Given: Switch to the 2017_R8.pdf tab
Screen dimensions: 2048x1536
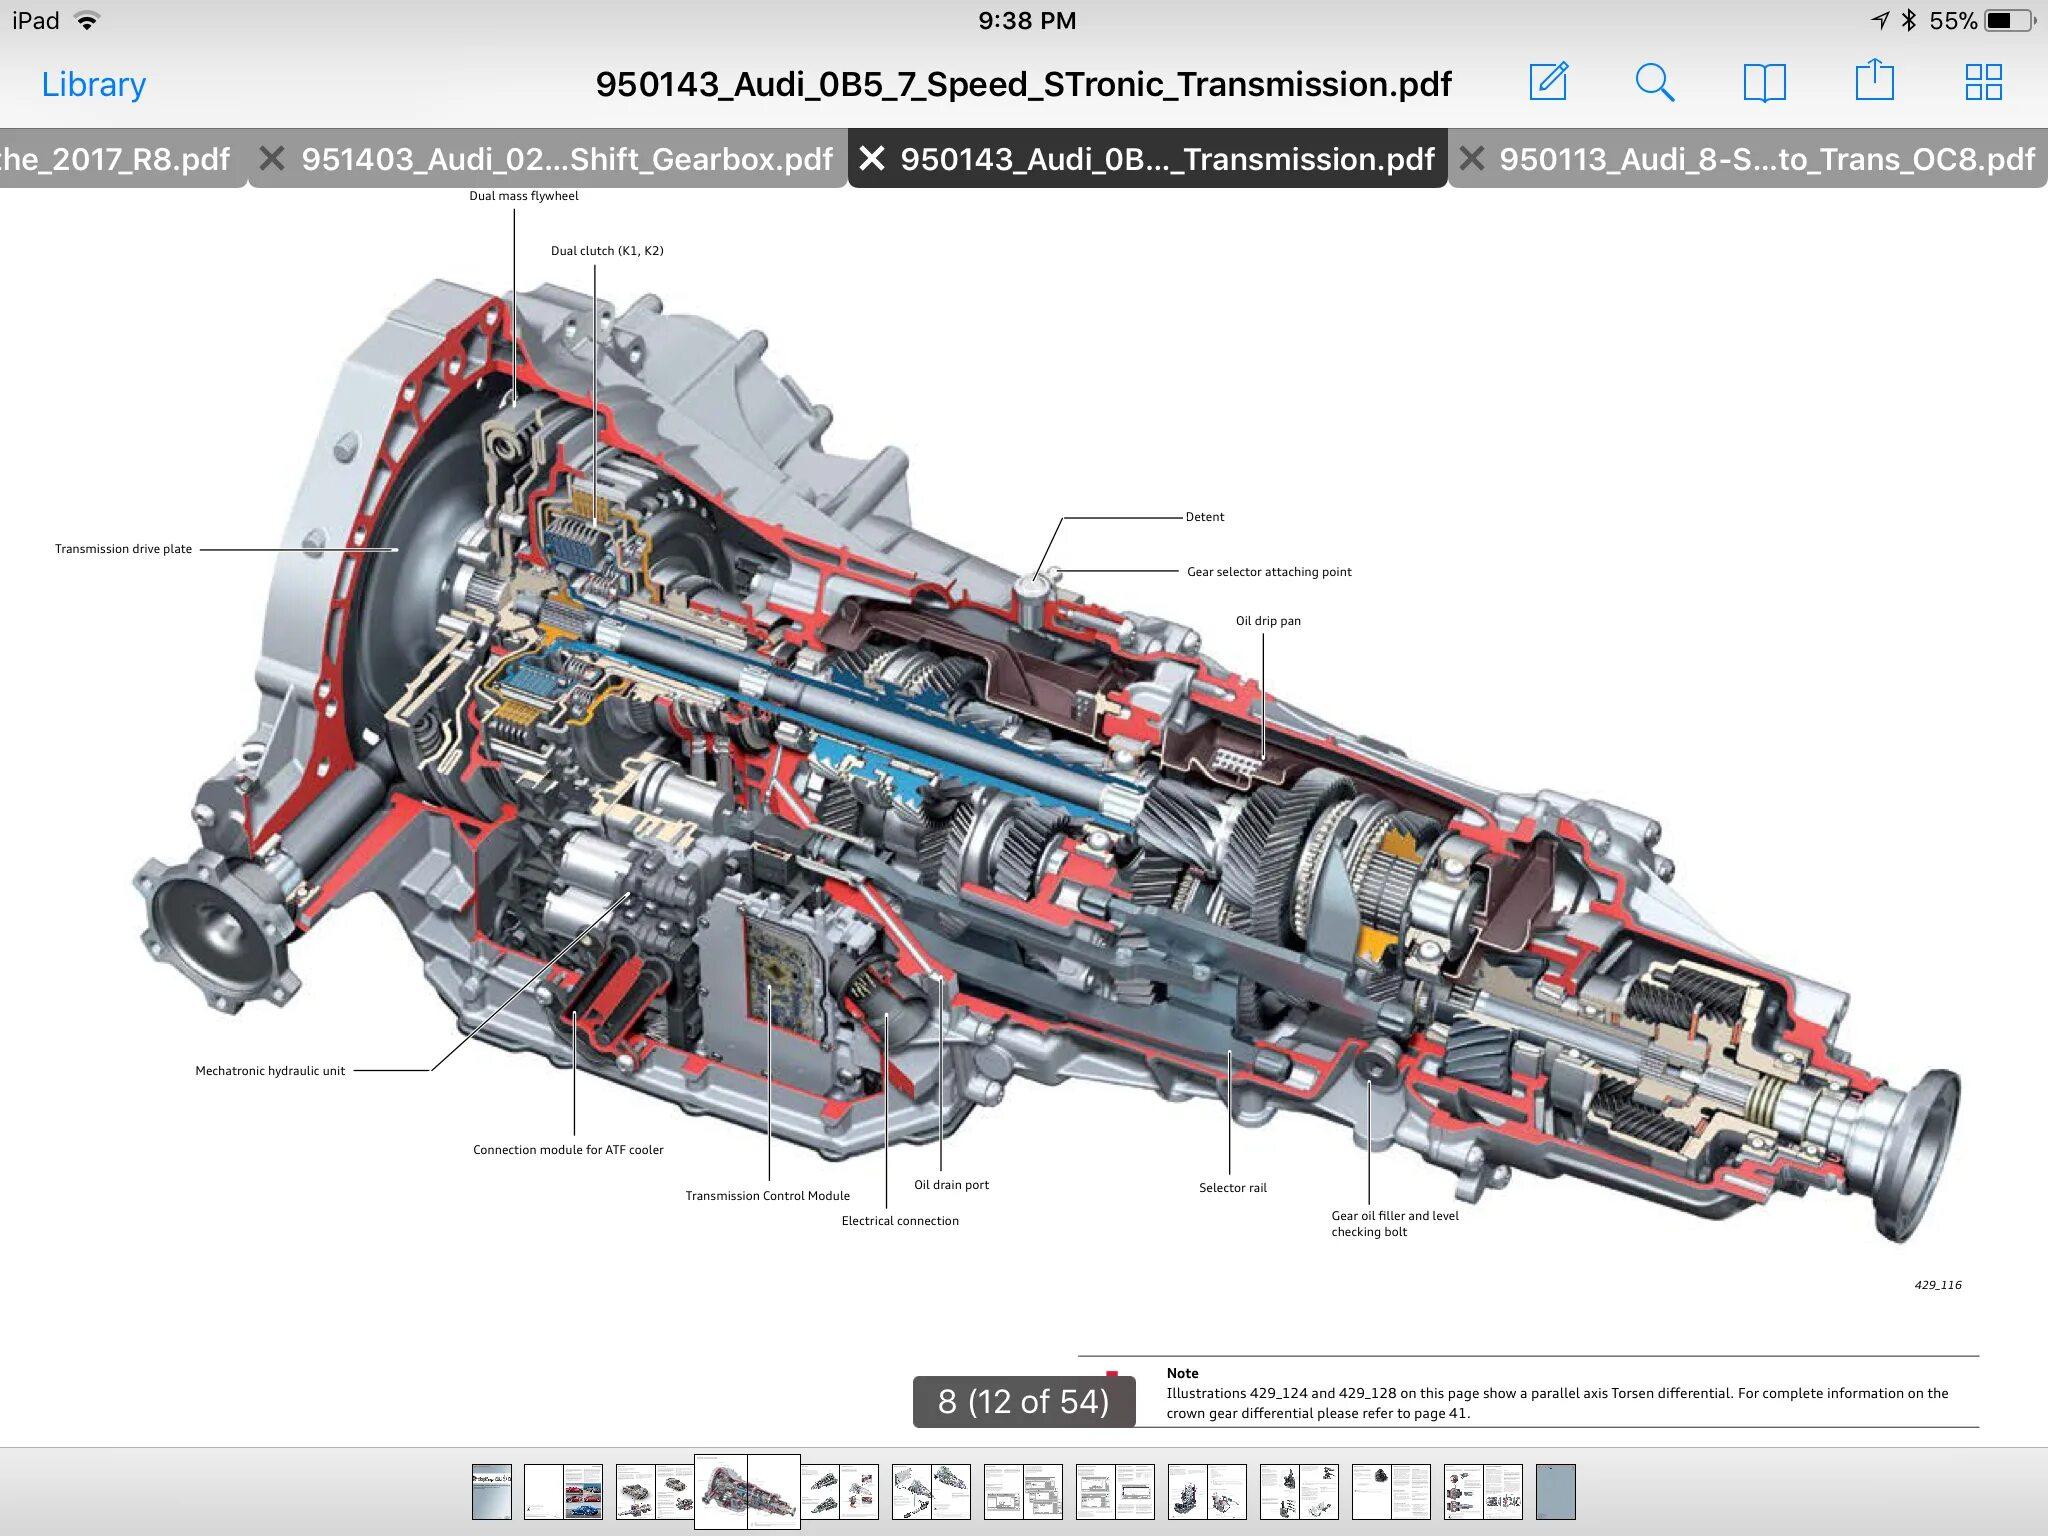Looking at the screenshot, I should pos(115,158).
